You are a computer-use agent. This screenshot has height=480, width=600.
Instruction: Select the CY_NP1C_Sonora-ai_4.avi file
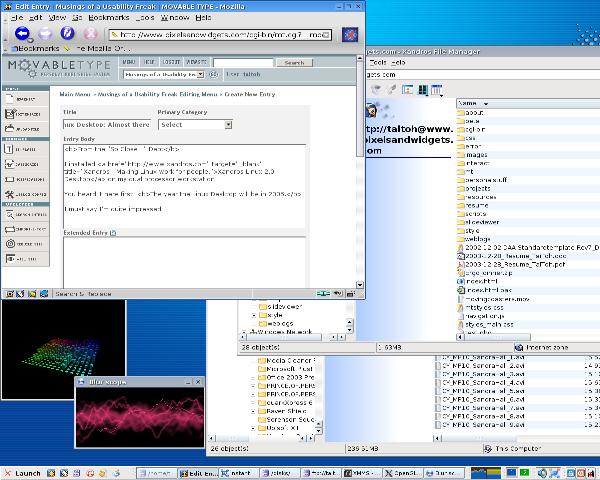pos(480,382)
